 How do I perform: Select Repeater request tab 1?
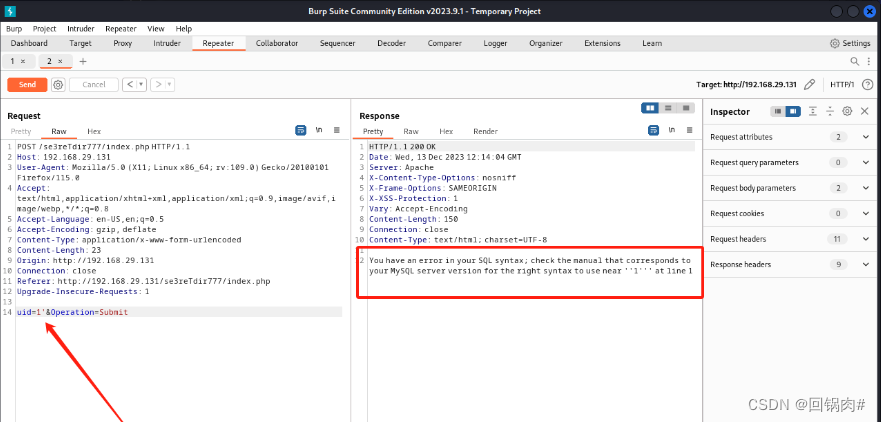13,61
